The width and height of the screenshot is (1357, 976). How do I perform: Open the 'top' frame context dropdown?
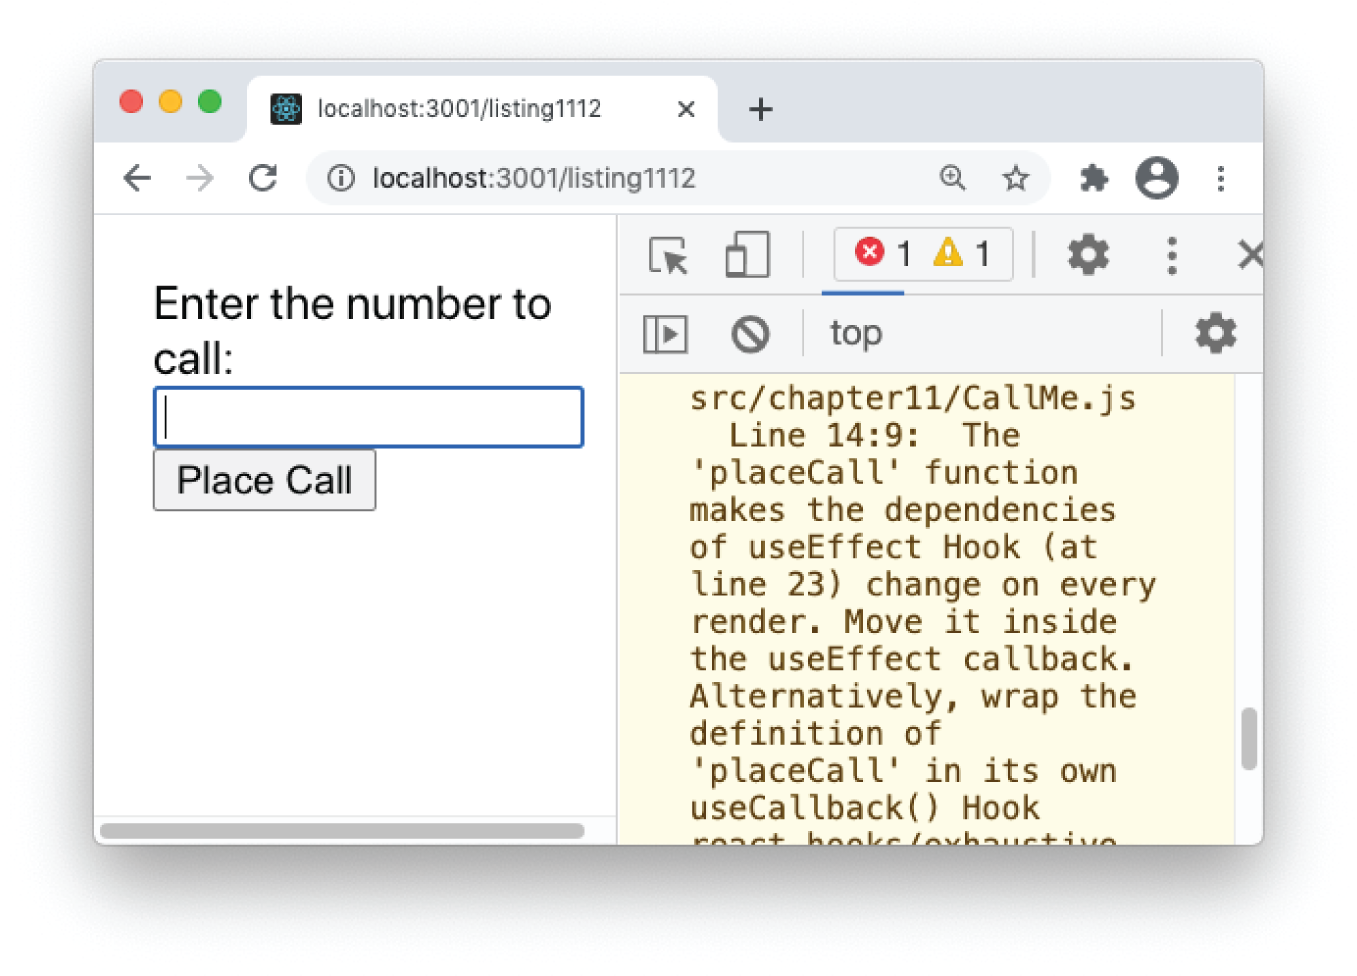[855, 333]
